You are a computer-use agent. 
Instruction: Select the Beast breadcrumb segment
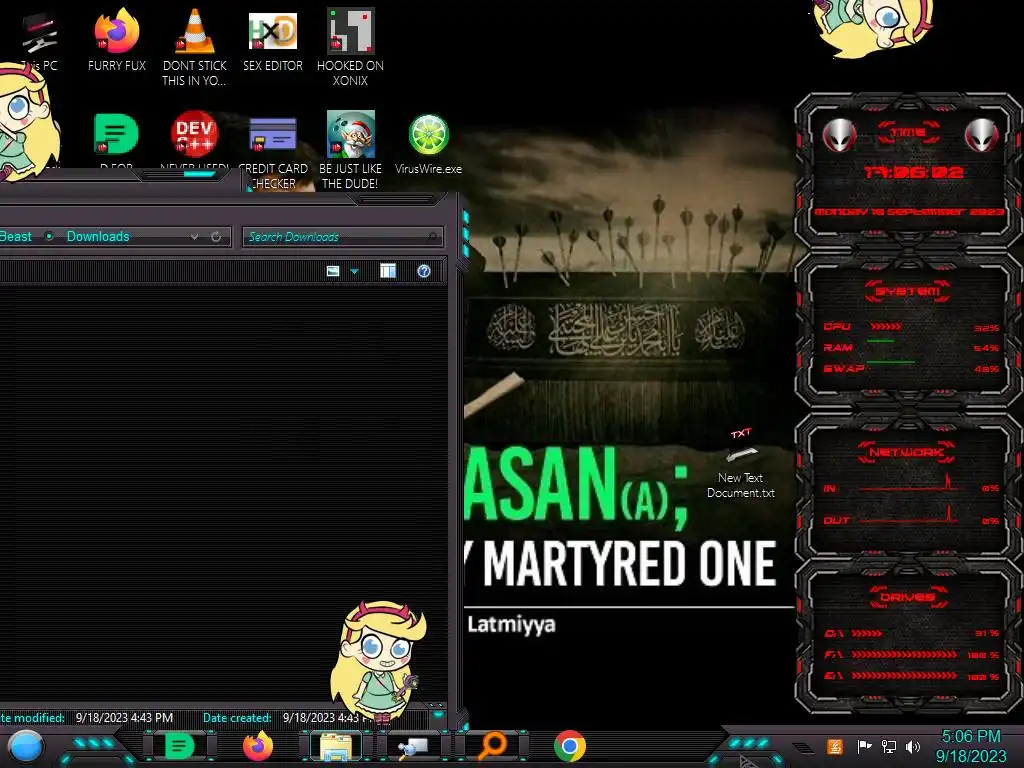[x=16, y=236]
